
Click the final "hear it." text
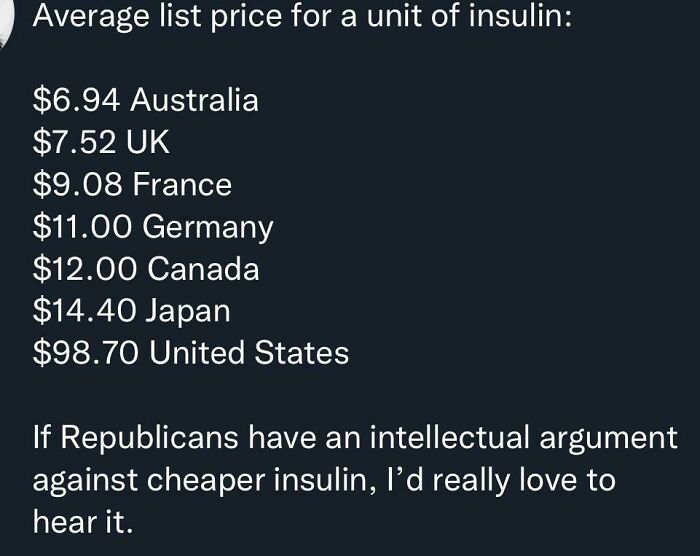[82, 522]
